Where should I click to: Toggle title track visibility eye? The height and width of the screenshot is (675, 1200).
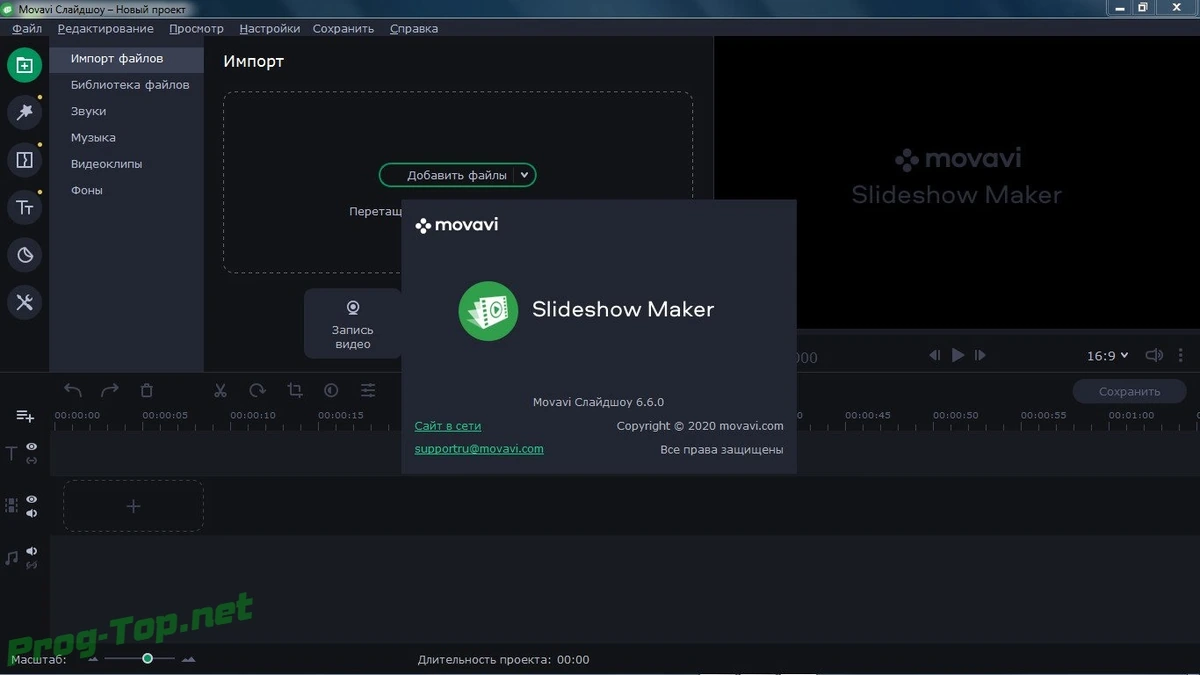[32, 447]
